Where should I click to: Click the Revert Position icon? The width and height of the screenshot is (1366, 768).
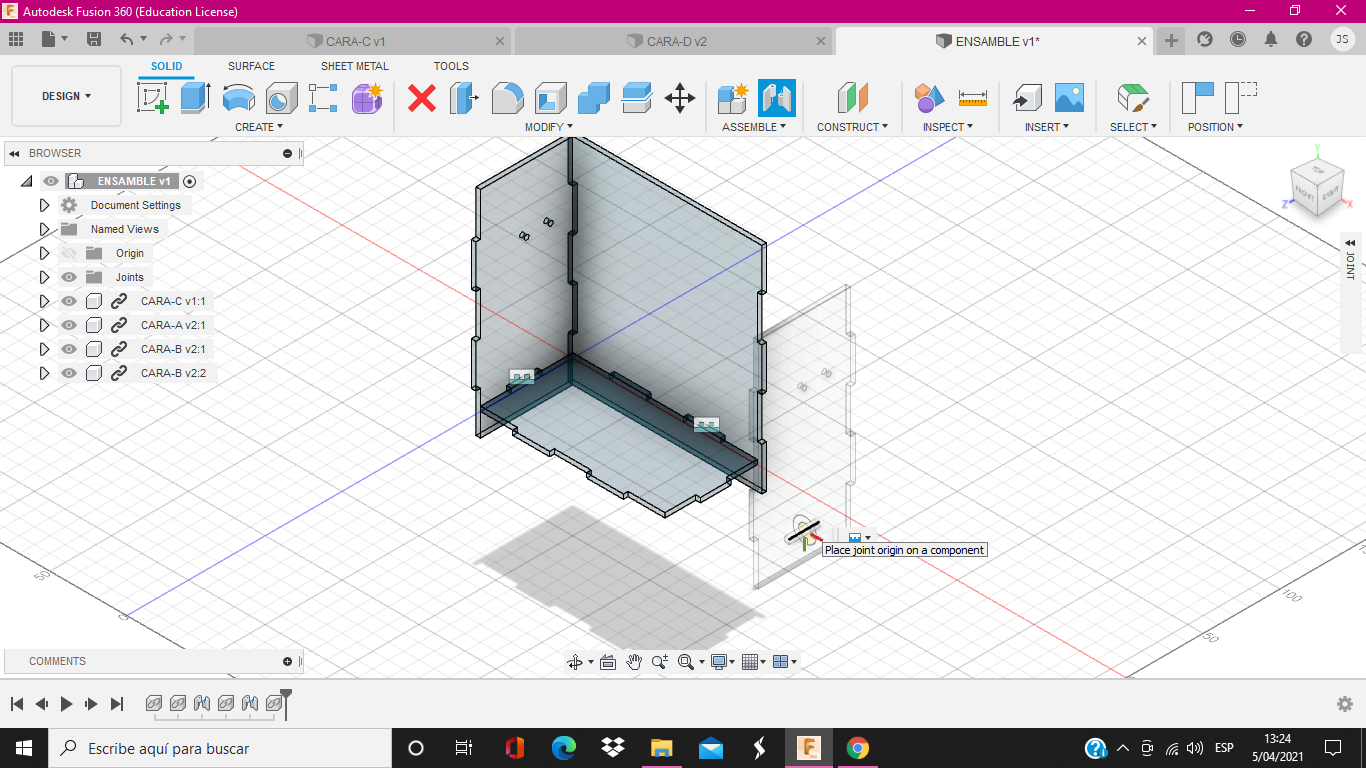1240,98
